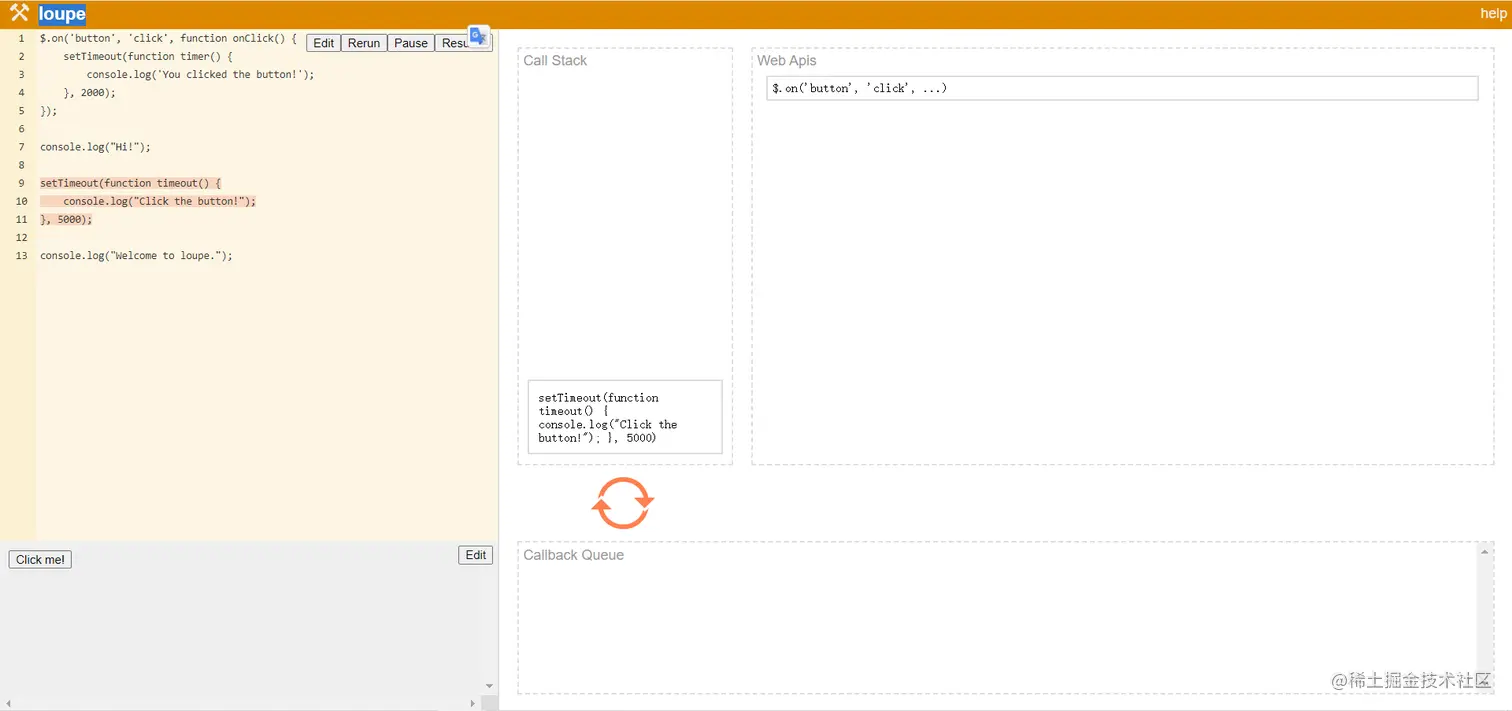Click the 'You clicked the button!' log line
The width and height of the screenshot is (1512, 711).
coord(200,74)
